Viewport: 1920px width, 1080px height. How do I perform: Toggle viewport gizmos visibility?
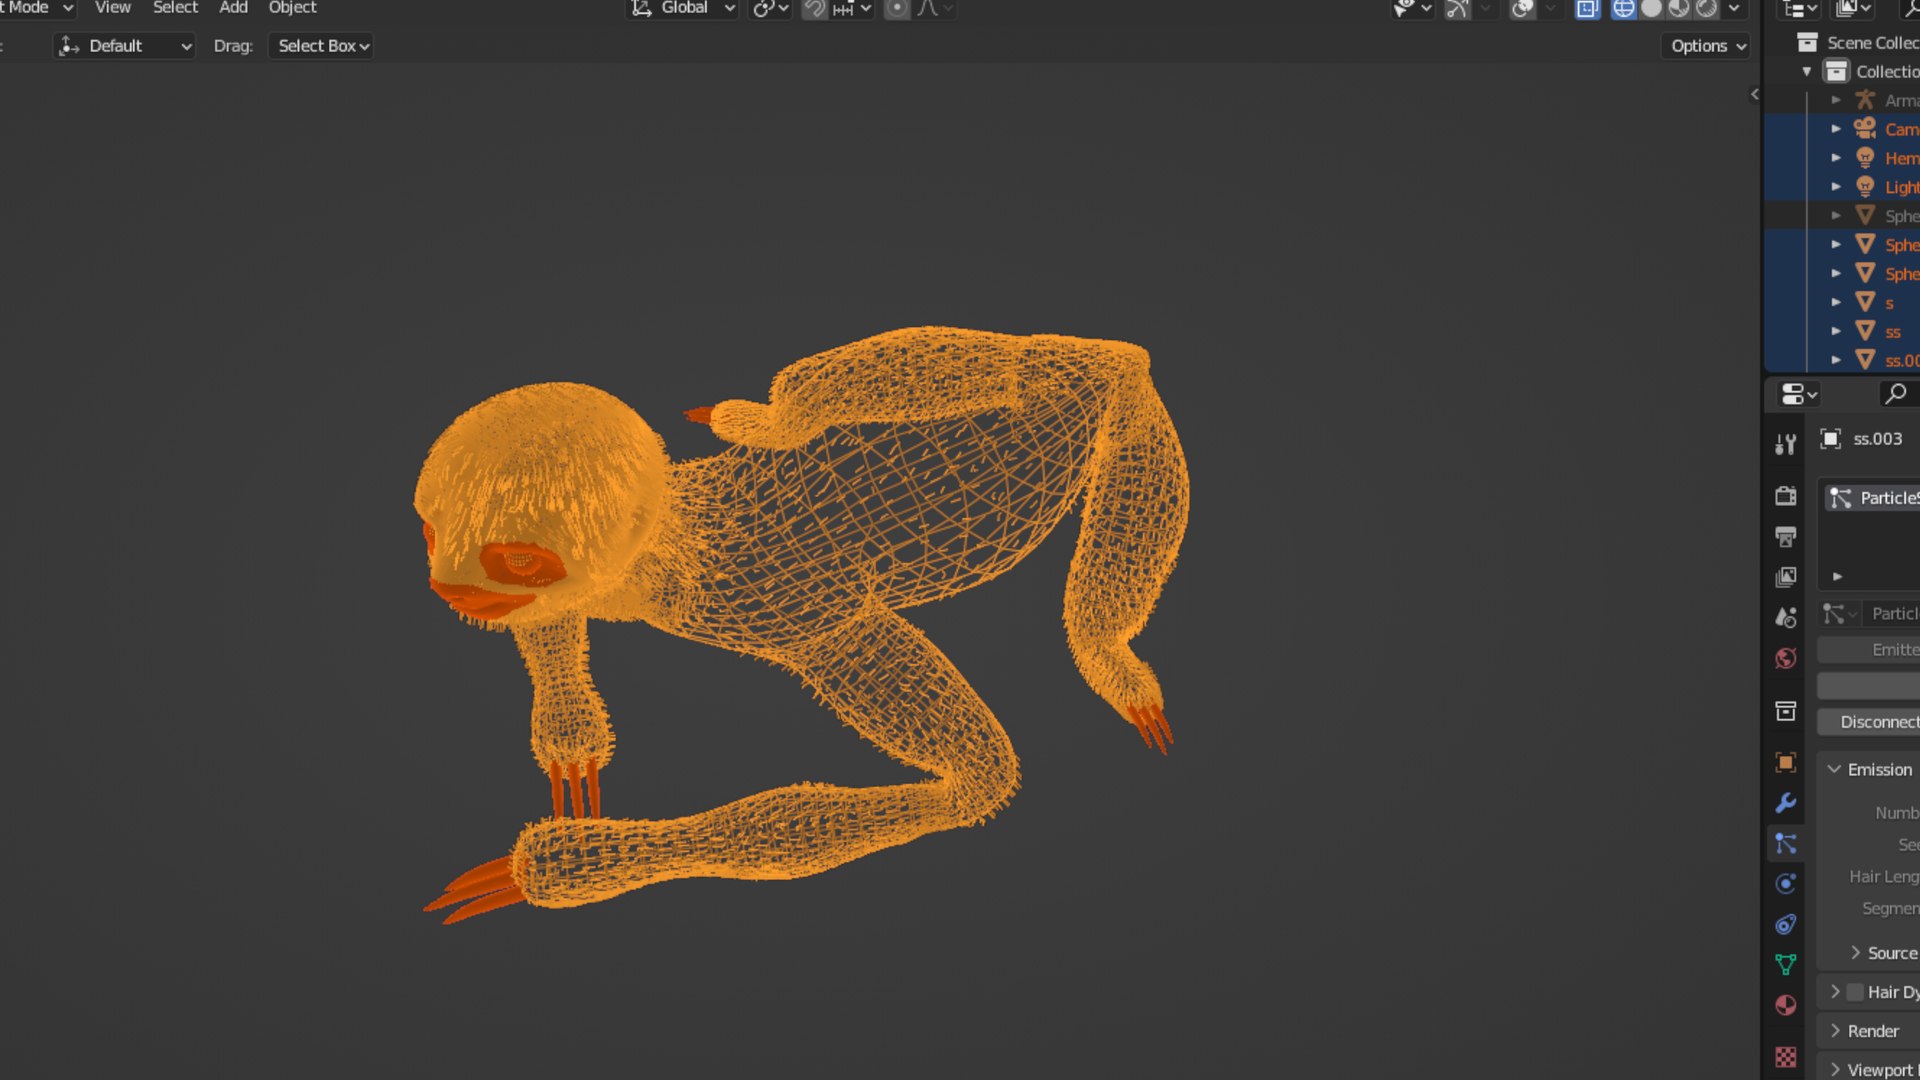(1458, 9)
